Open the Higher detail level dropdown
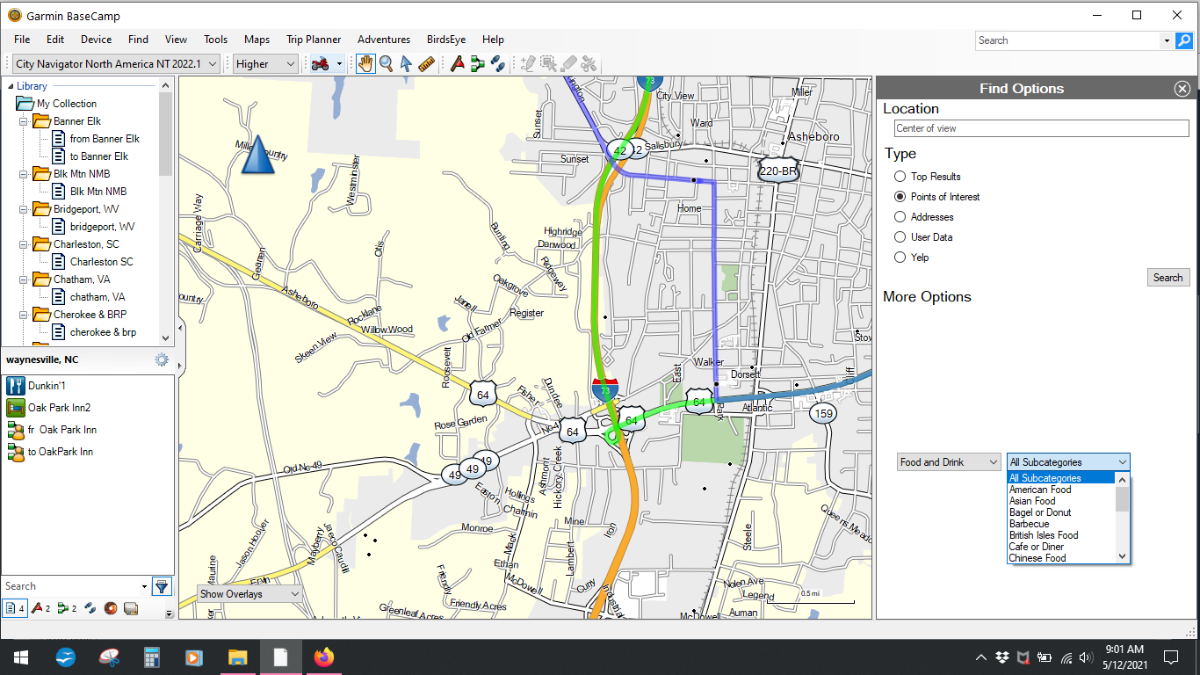The image size is (1200, 675). click(266, 64)
